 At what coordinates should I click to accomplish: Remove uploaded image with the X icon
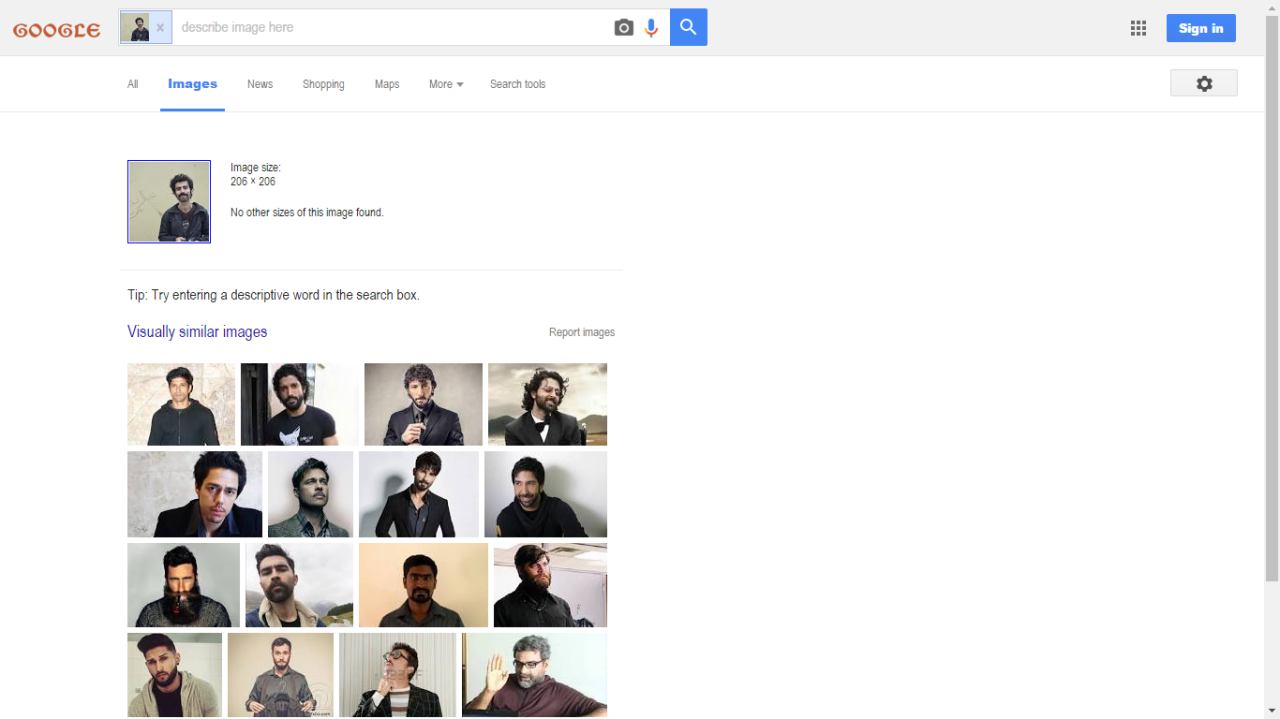160,28
